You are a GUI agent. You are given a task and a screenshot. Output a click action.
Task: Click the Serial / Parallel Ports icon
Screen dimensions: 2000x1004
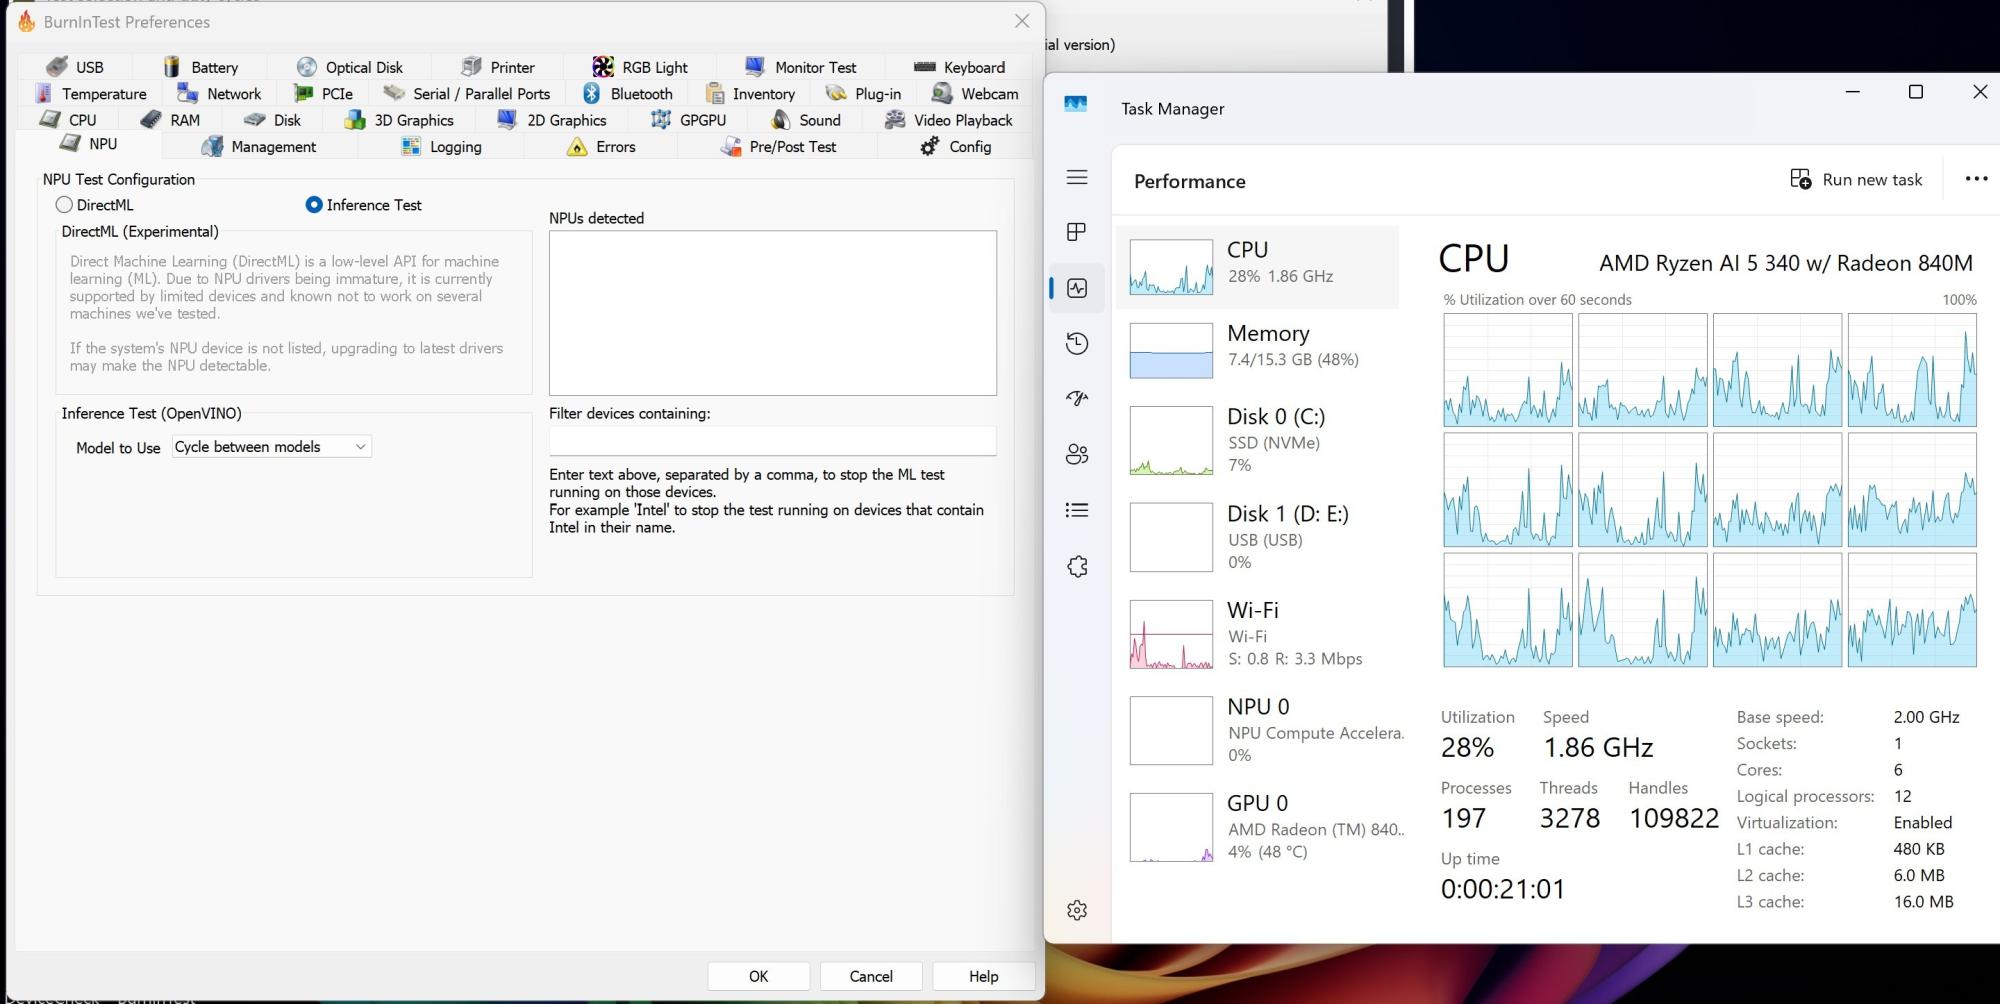point(394,93)
